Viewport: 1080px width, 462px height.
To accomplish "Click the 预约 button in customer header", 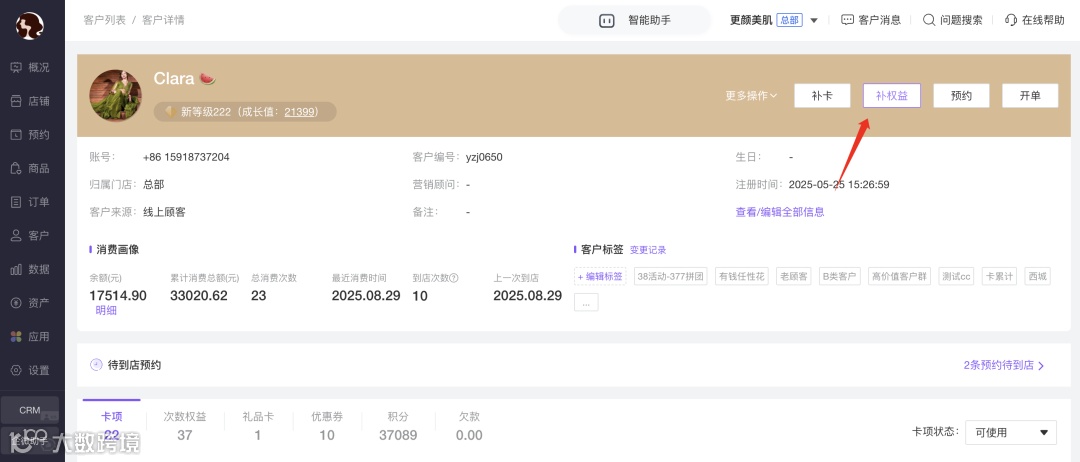I will 962,96.
